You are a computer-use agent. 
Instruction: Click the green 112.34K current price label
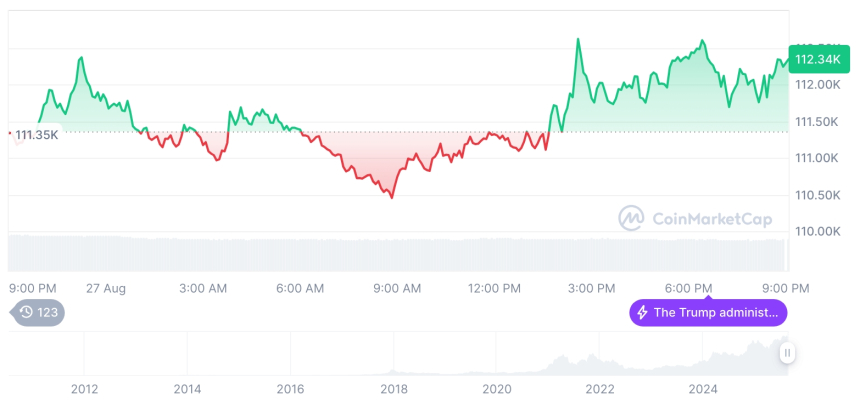click(817, 59)
